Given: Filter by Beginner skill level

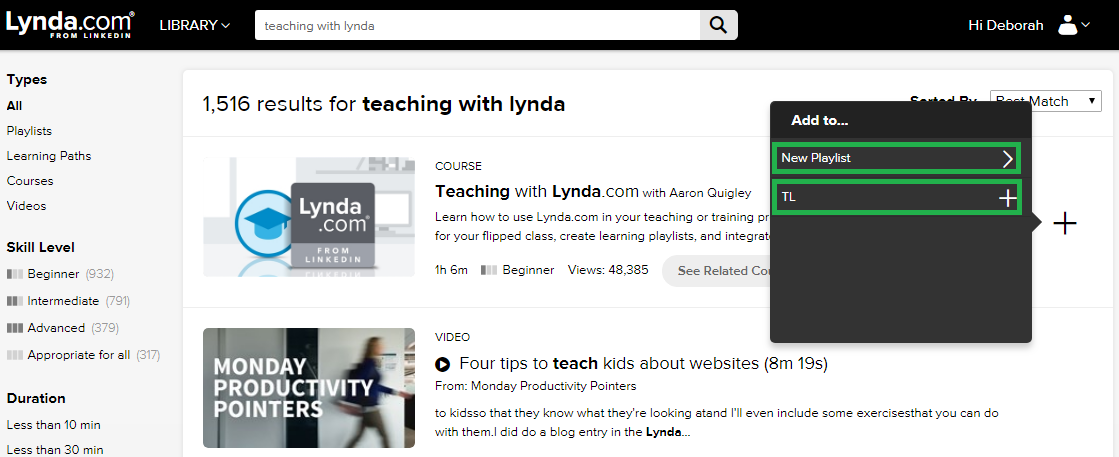Looking at the screenshot, I should (60, 273).
